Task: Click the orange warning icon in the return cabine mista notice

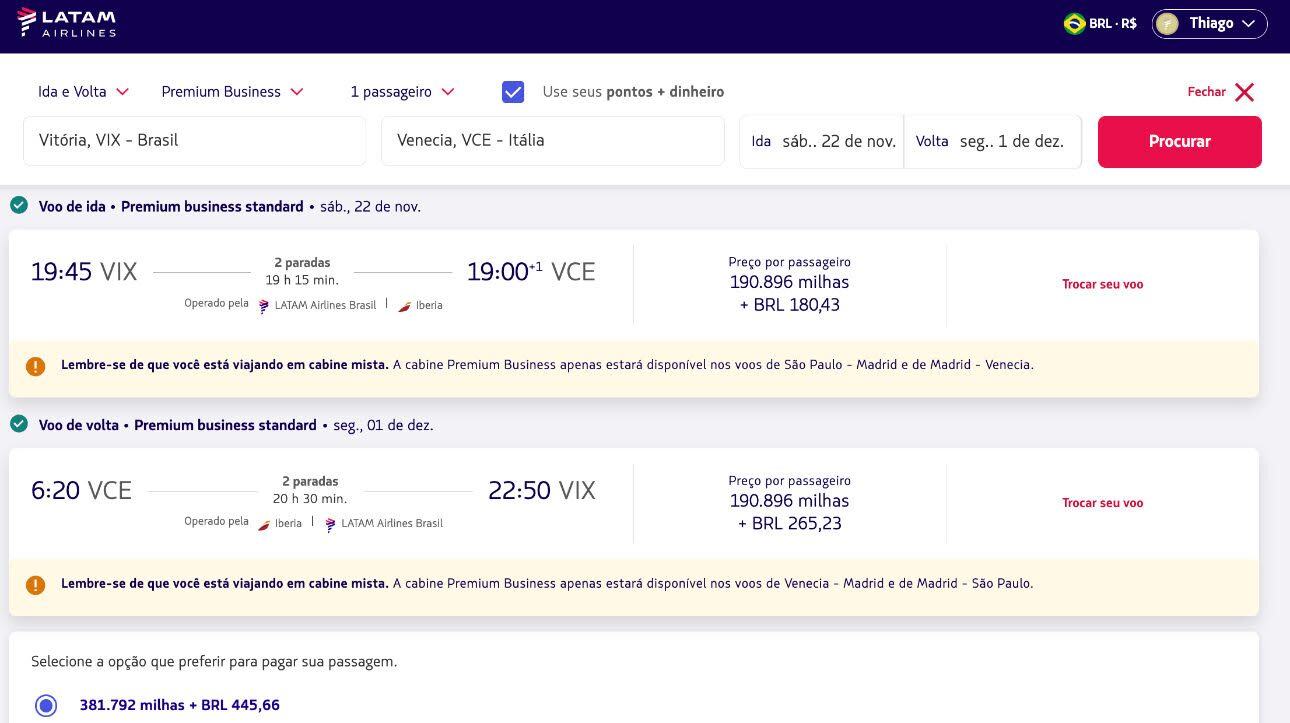Action: (36, 585)
